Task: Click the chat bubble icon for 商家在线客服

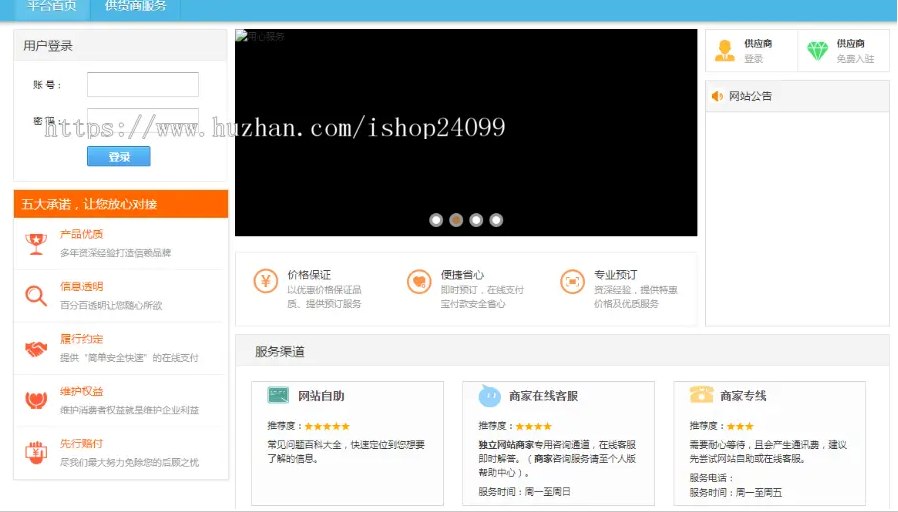Action: click(489, 395)
